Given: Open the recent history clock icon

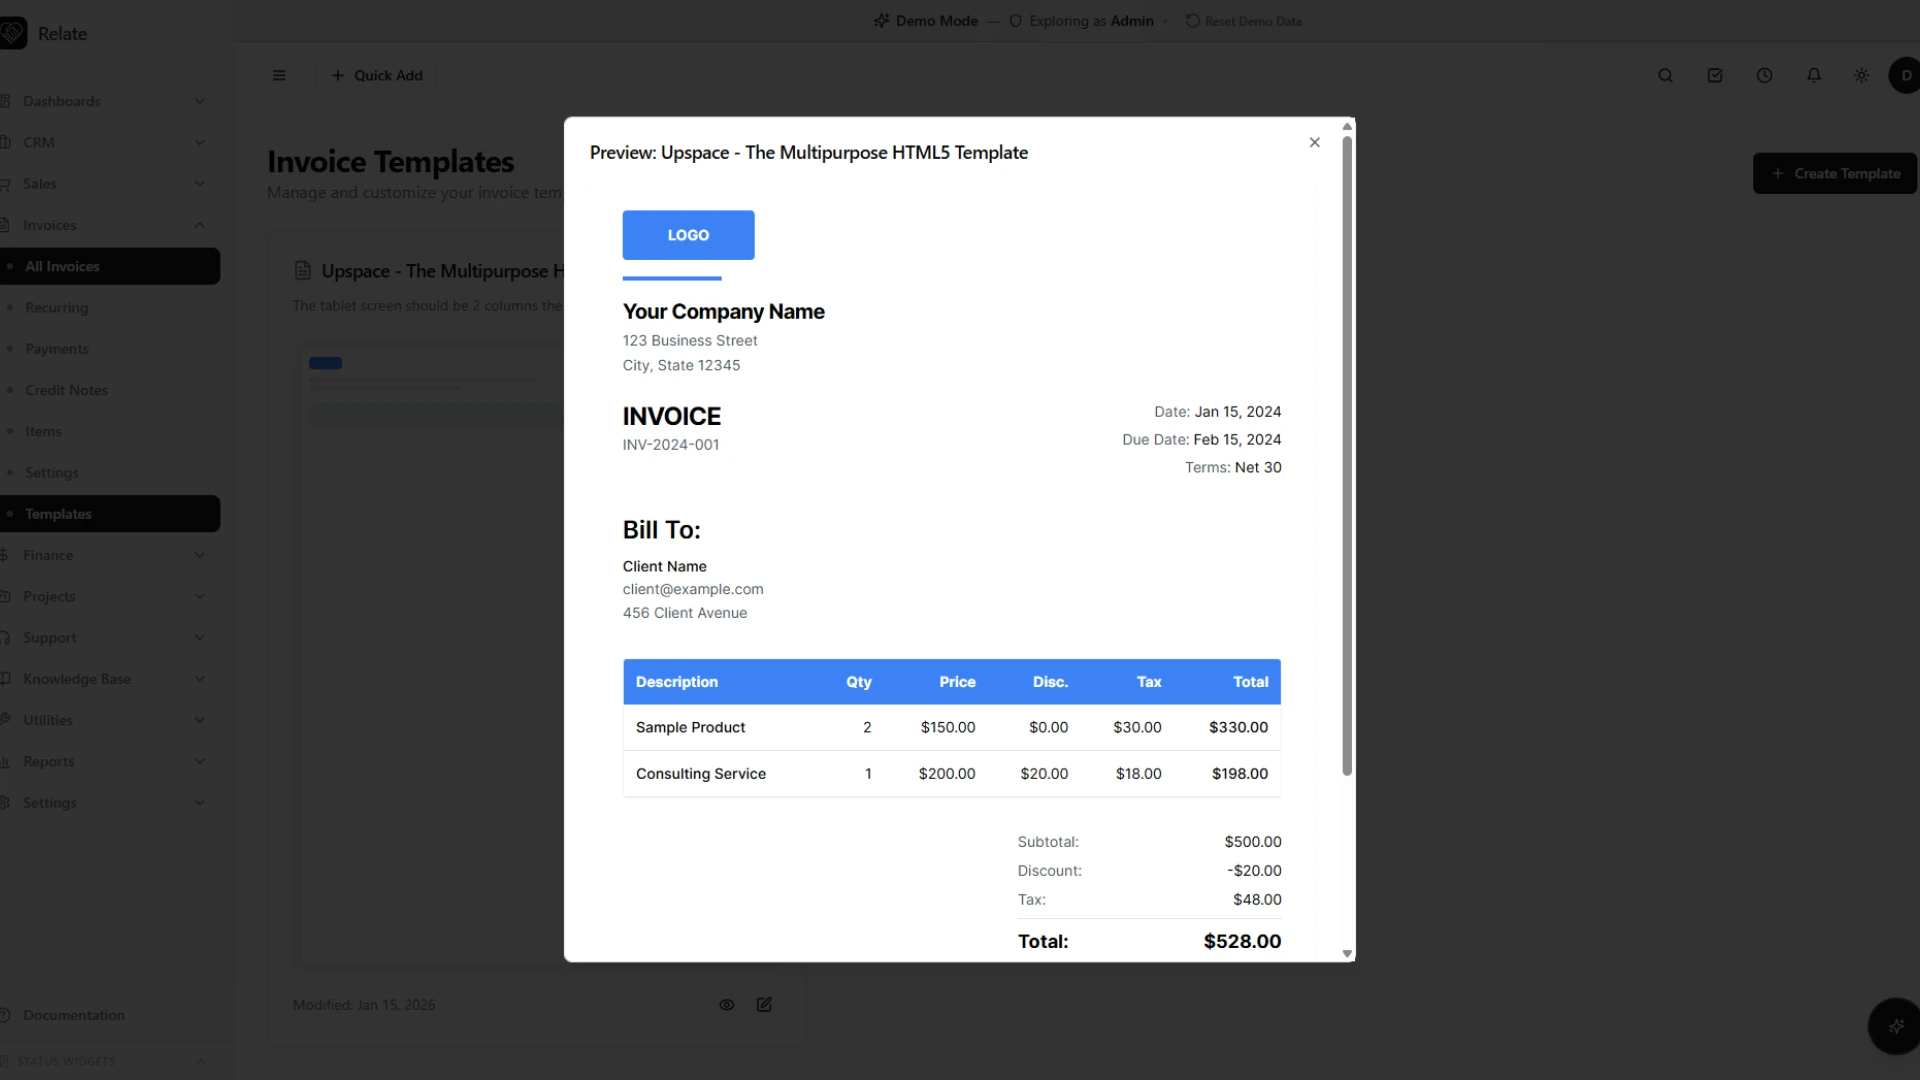Looking at the screenshot, I should click(1764, 75).
